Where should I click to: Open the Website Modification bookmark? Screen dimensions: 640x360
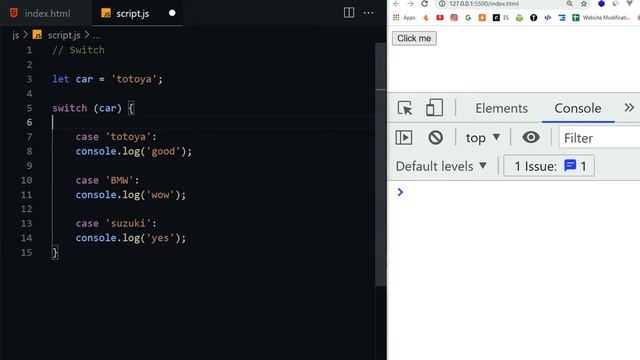tap(601, 18)
